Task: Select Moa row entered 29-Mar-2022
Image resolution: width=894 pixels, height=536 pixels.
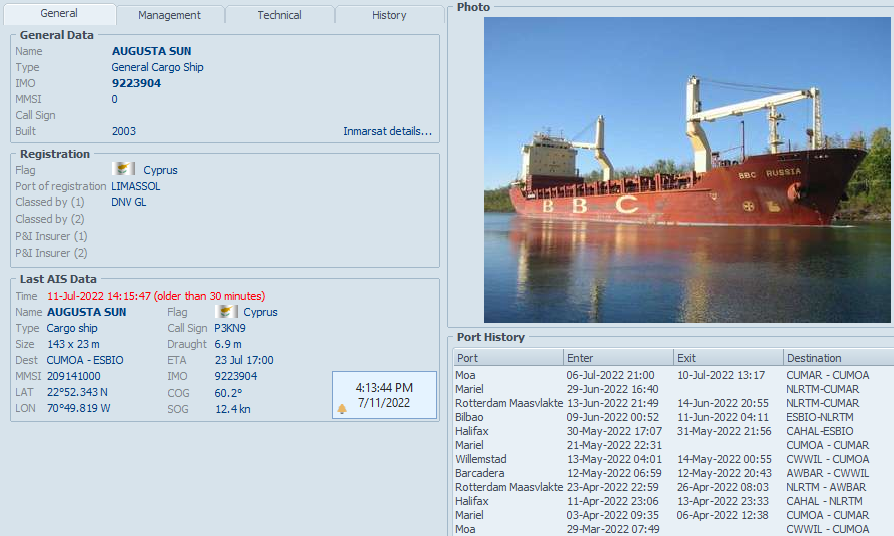Action: pyautogui.click(x=673, y=529)
